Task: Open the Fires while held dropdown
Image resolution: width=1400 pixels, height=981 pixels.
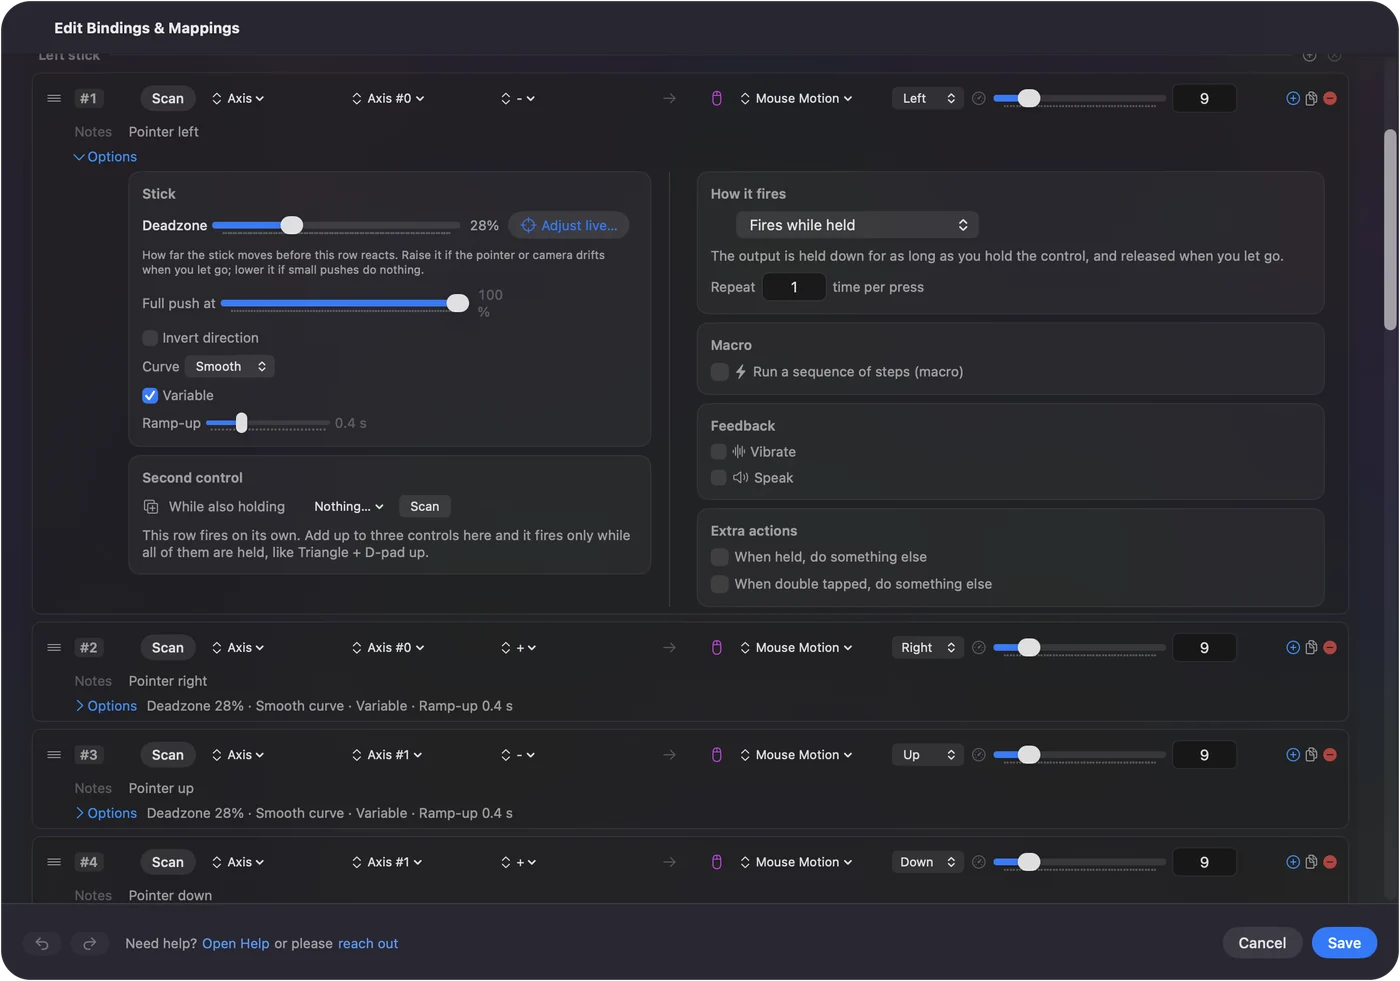Action: point(857,225)
